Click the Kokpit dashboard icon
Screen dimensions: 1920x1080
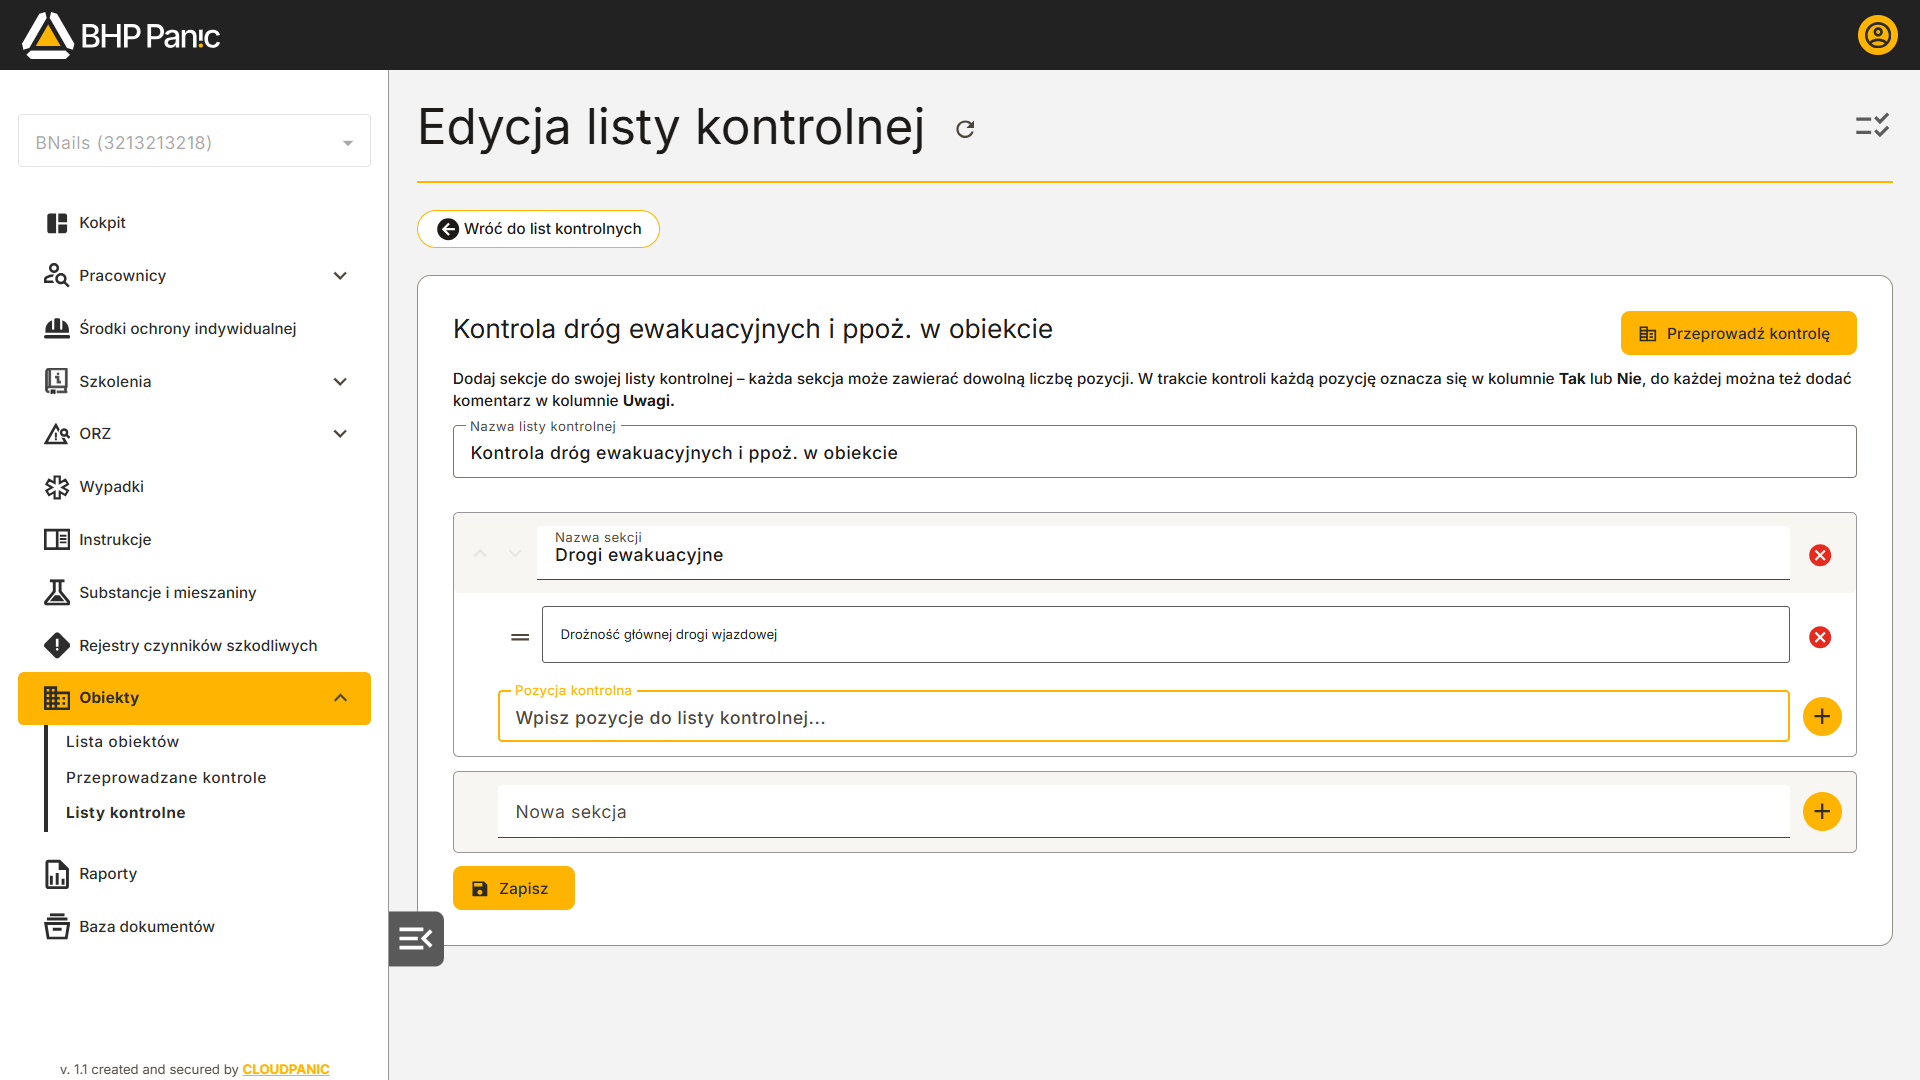click(x=57, y=223)
